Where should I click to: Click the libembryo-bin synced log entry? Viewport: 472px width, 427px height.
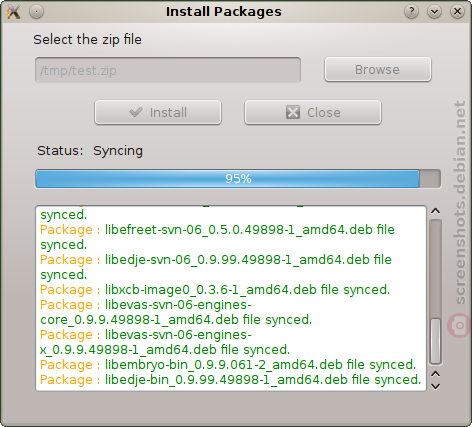tap(228, 365)
